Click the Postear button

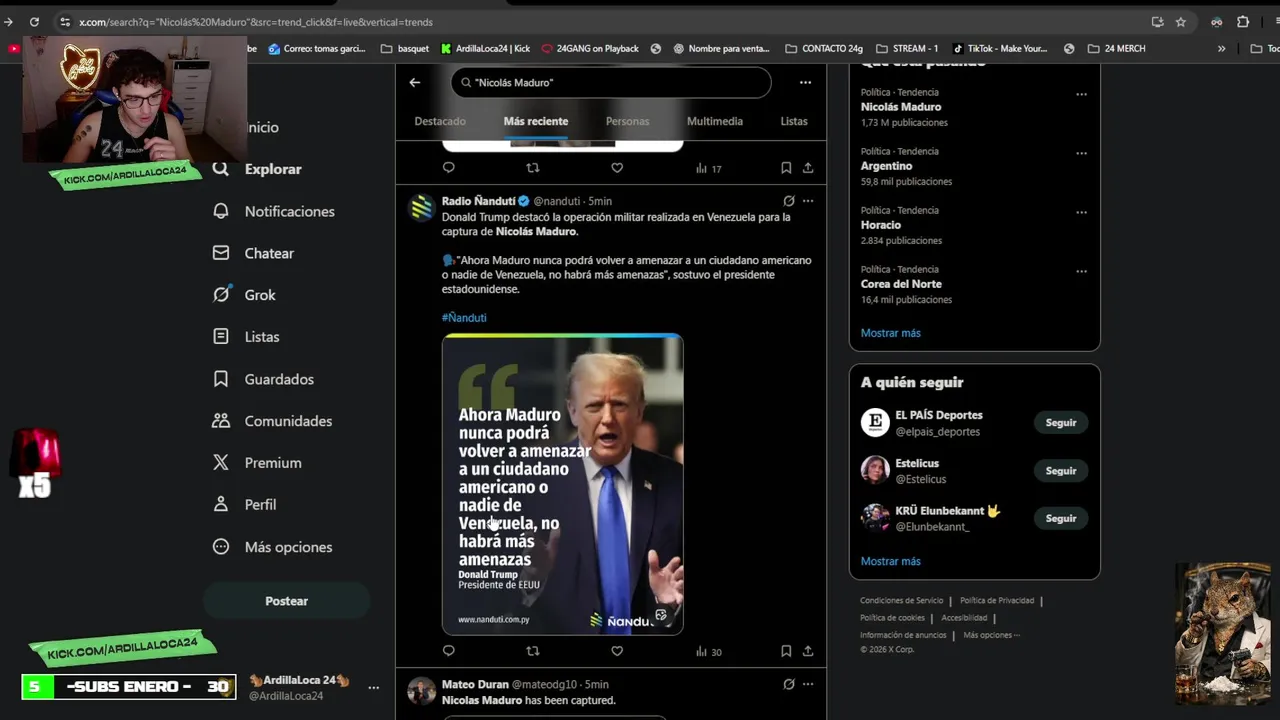[287, 601]
